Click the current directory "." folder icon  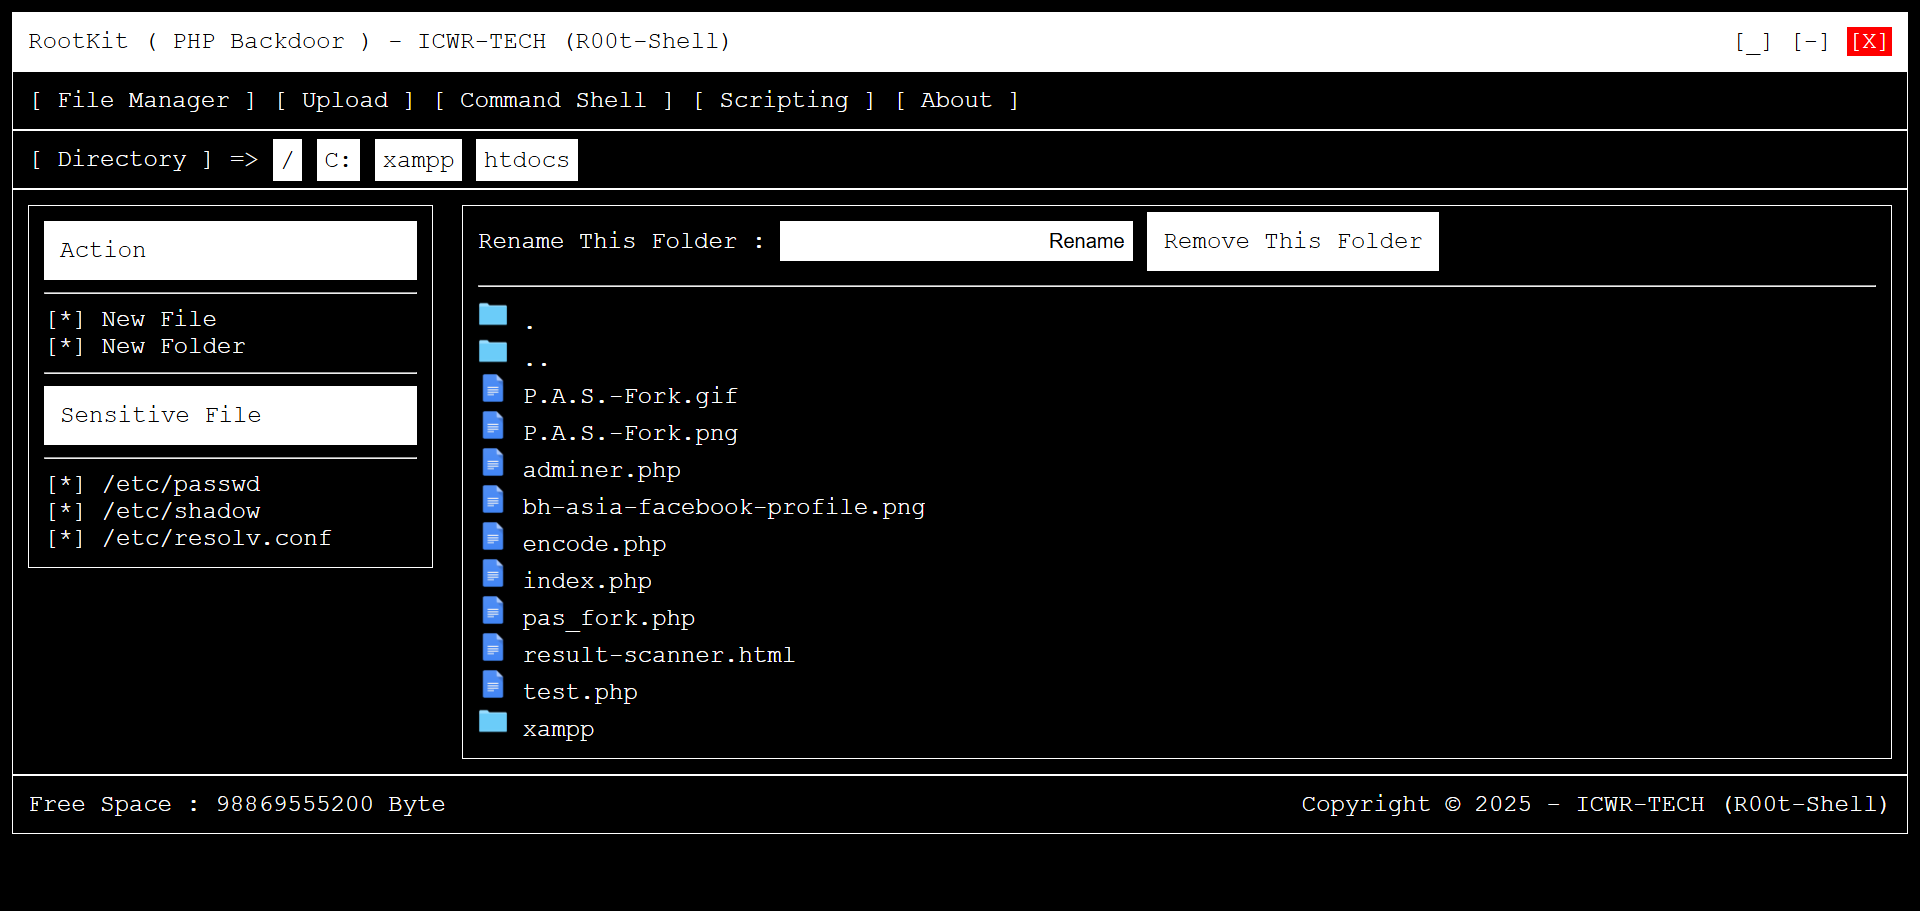tap(493, 314)
